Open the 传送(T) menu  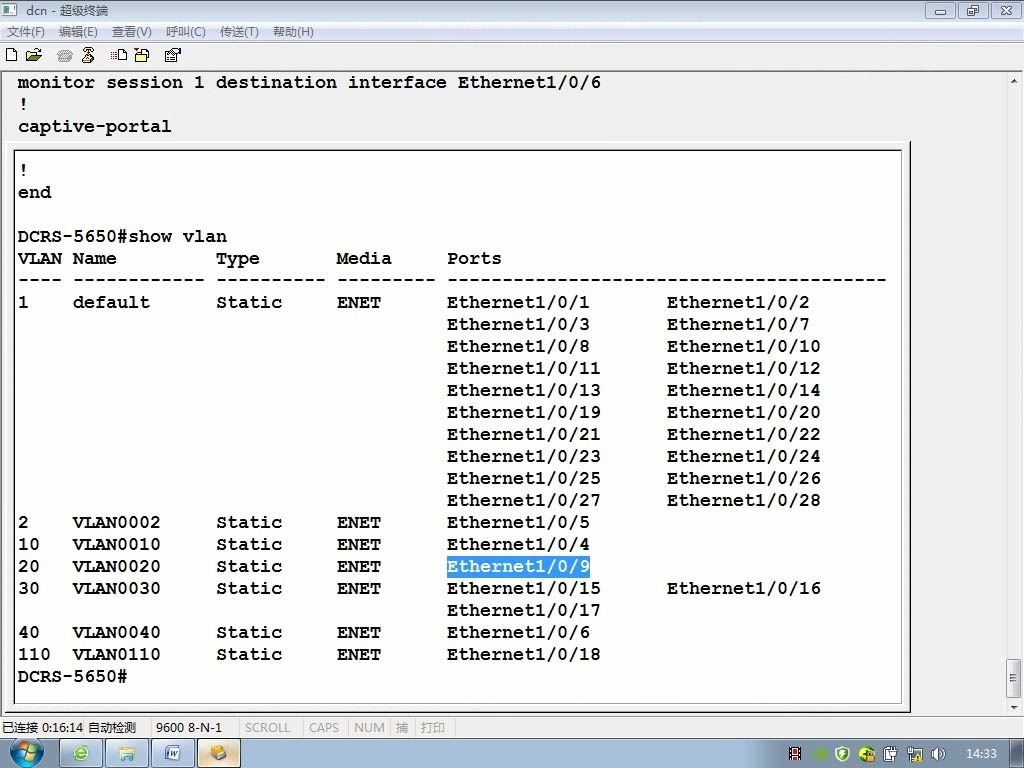click(239, 31)
